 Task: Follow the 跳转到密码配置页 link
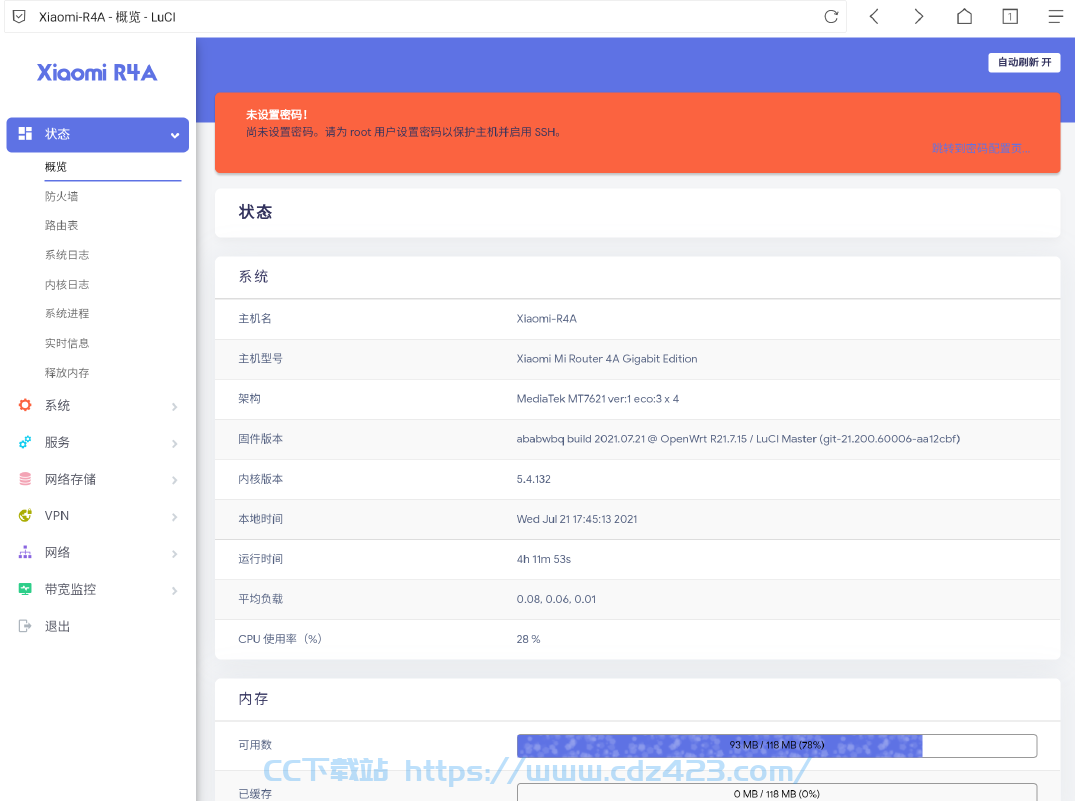(980, 148)
